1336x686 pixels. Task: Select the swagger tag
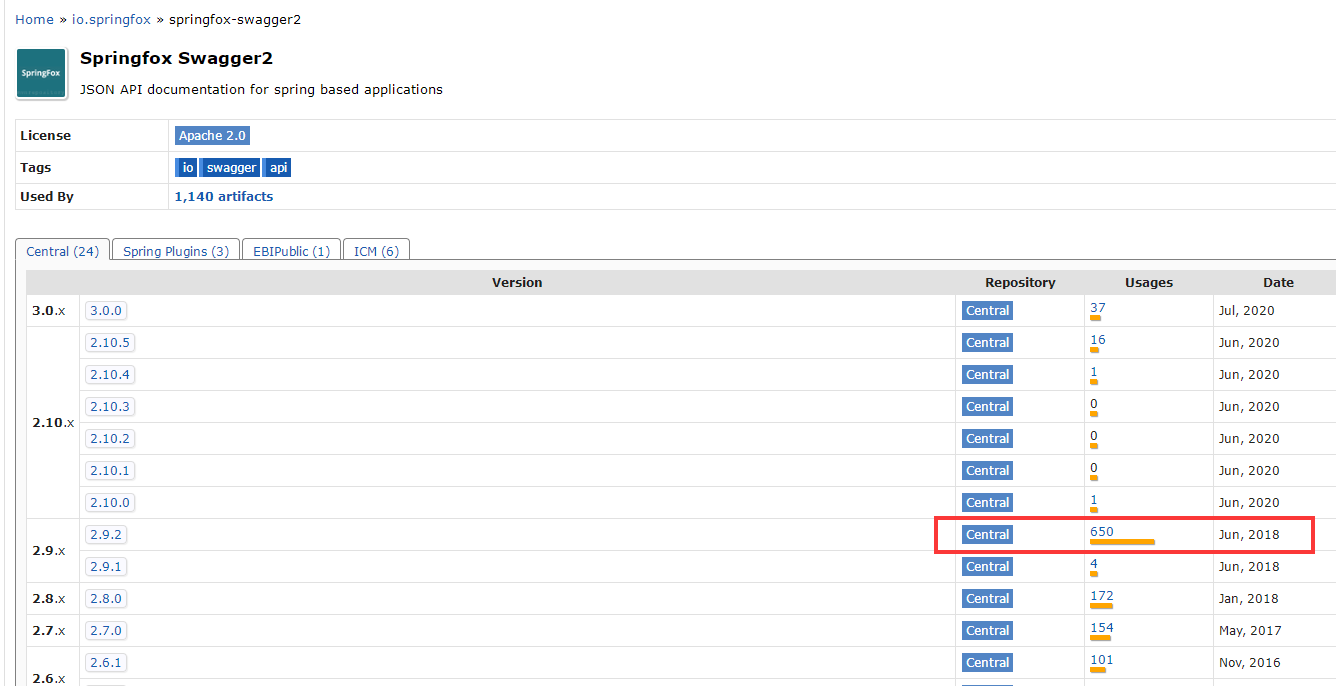coord(231,168)
